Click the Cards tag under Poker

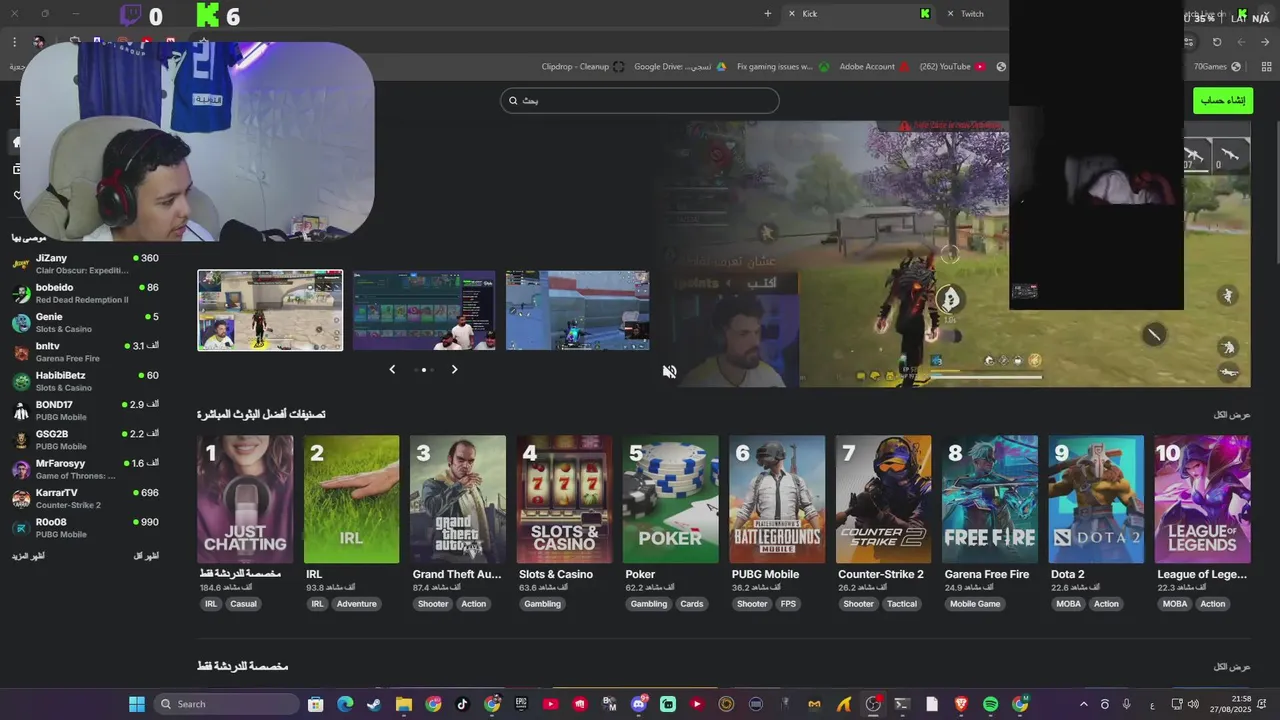pos(692,604)
